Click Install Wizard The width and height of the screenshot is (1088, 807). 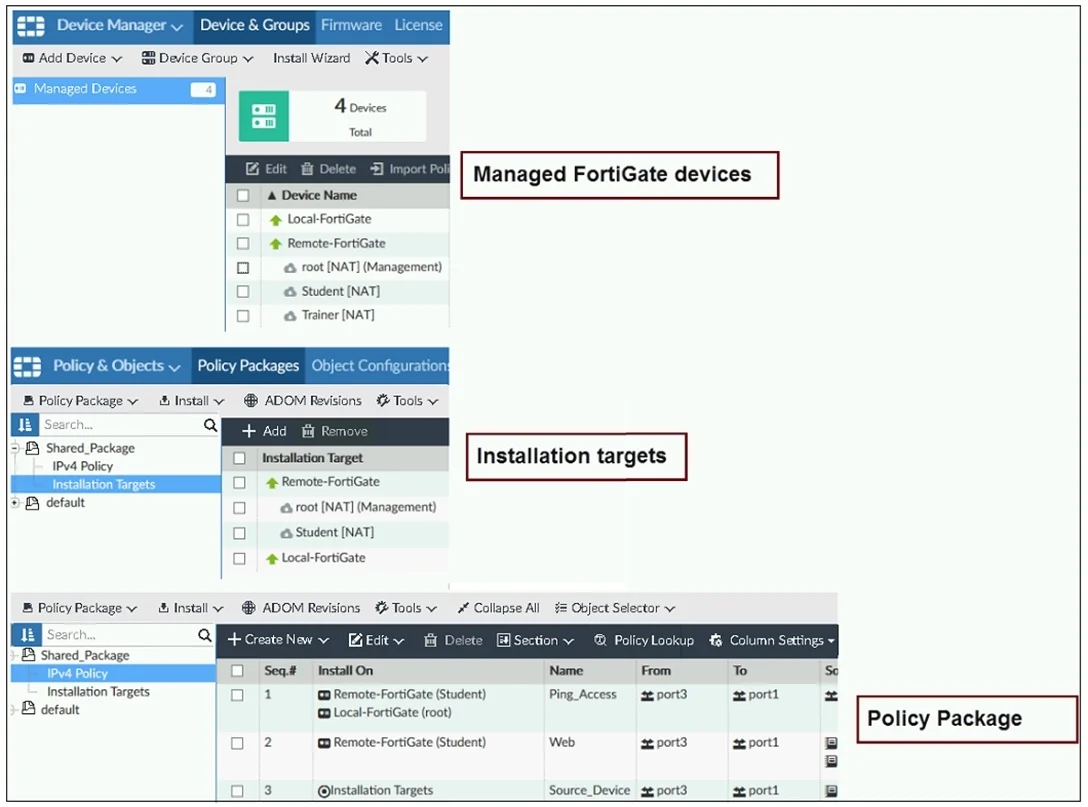tap(312, 58)
